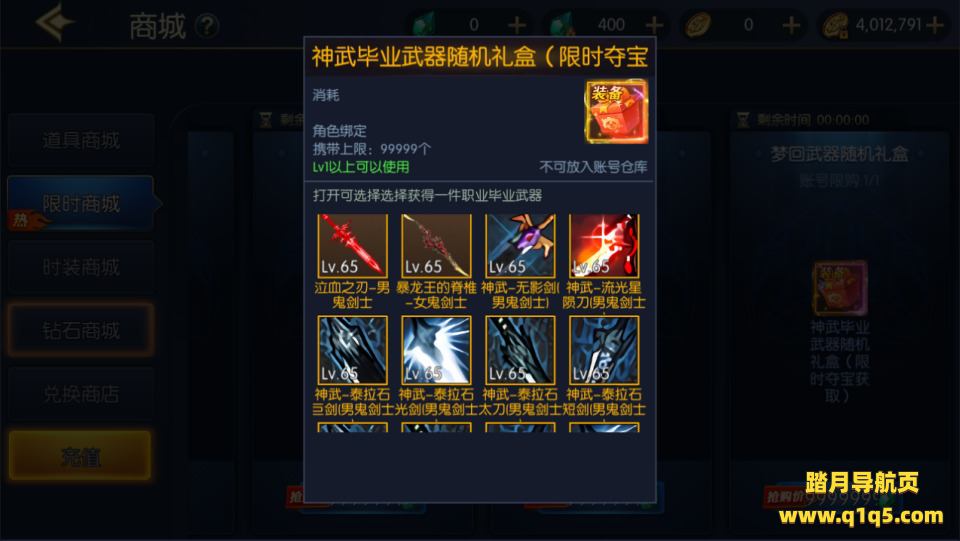Pick the 神武-泰拉石光剑 weapon icon

[436, 350]
